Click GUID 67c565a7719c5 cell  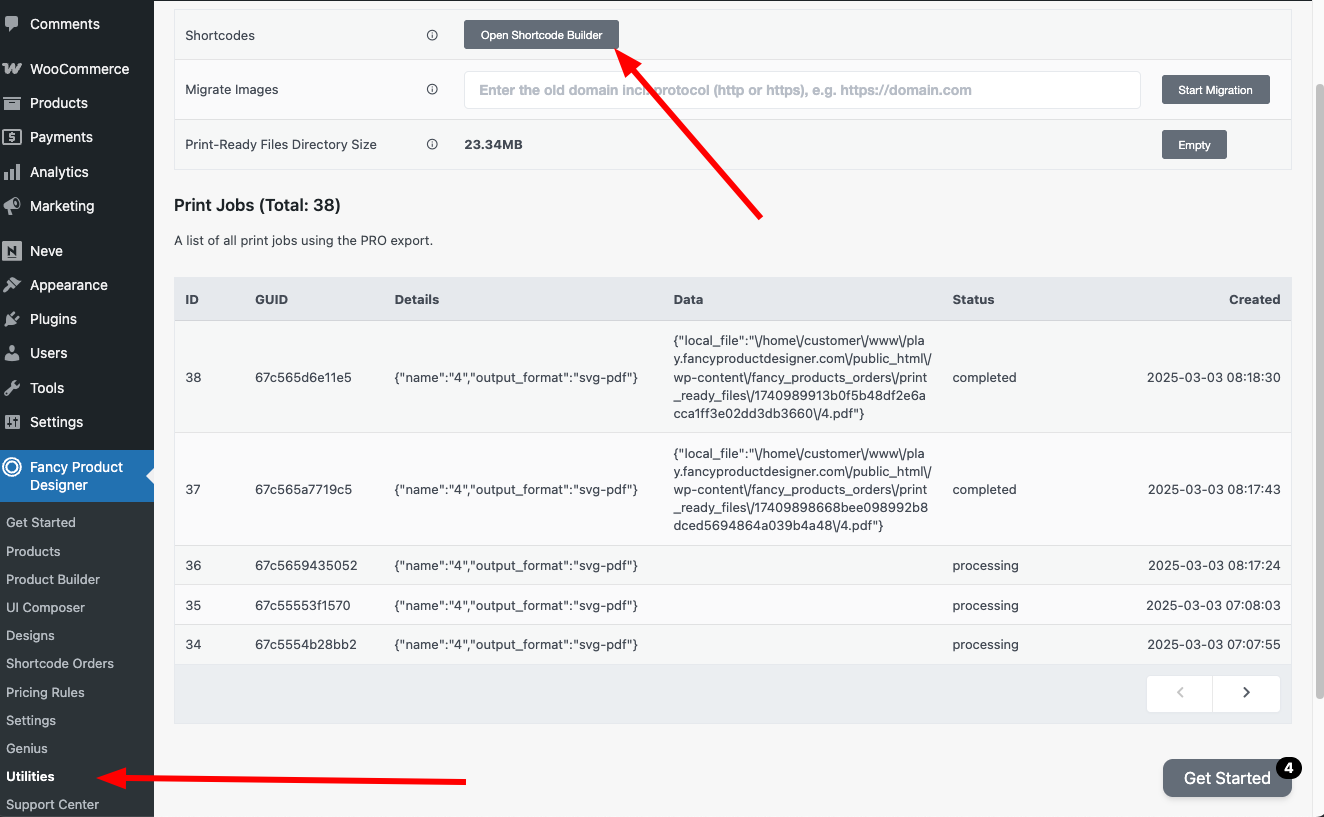click(x=303, y=489)
